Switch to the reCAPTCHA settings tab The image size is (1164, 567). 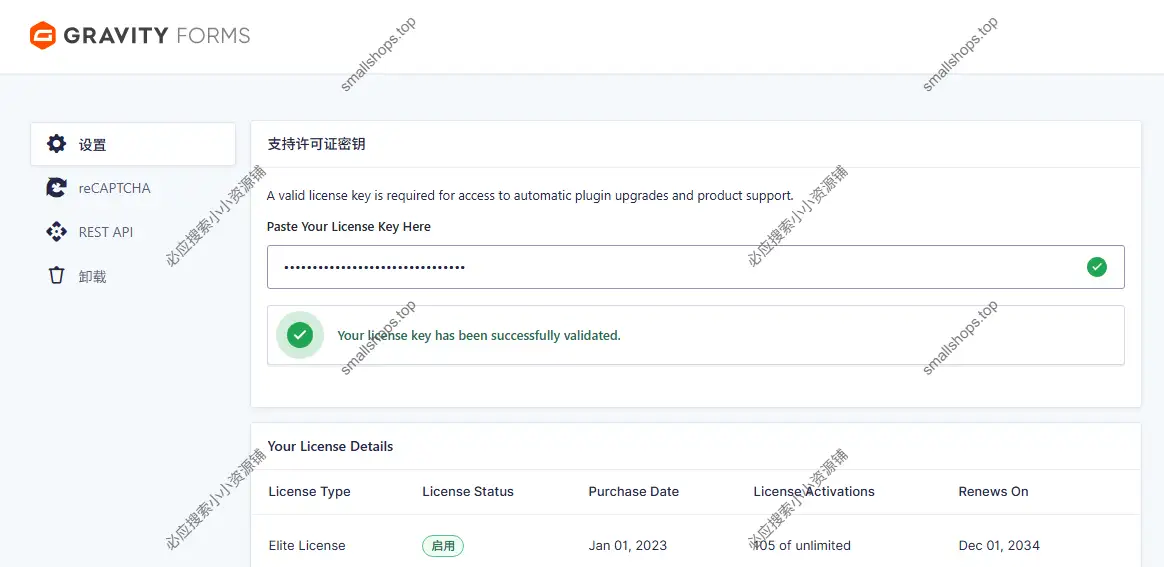[x=115, y=188]
